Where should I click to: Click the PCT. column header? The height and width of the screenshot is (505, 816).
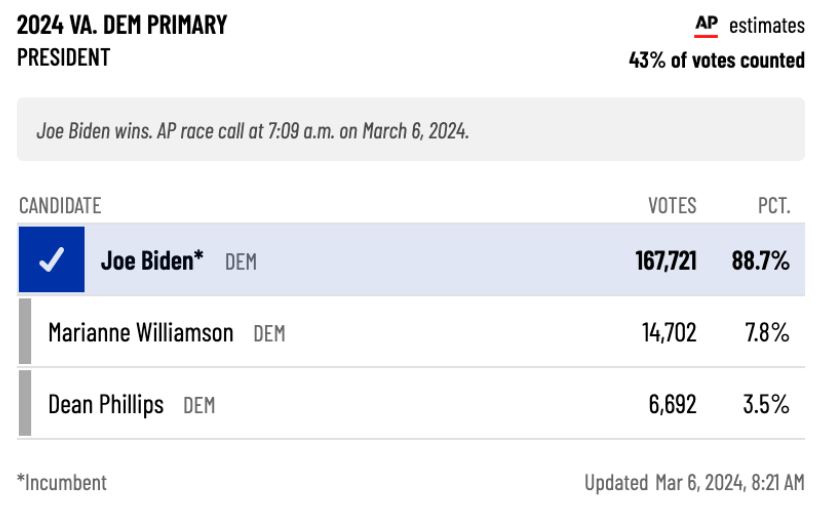coord(774,206)
